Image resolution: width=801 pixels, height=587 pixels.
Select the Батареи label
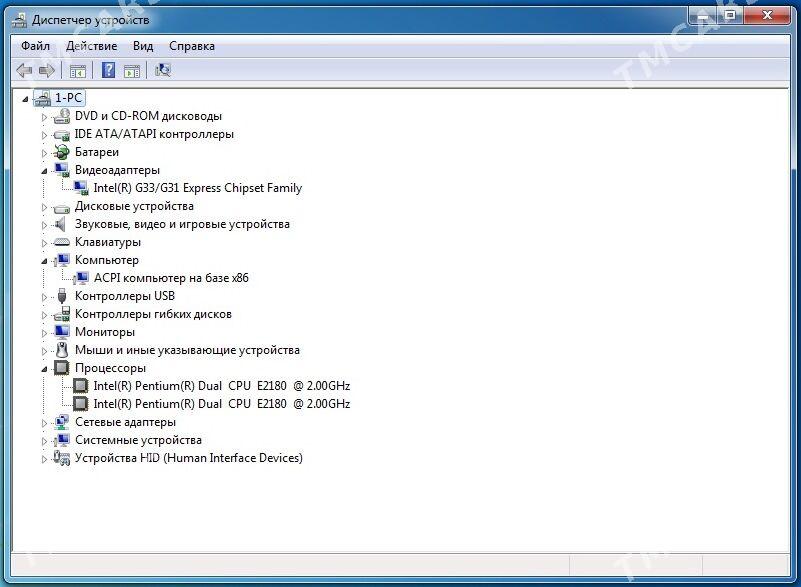click(97, 152)
